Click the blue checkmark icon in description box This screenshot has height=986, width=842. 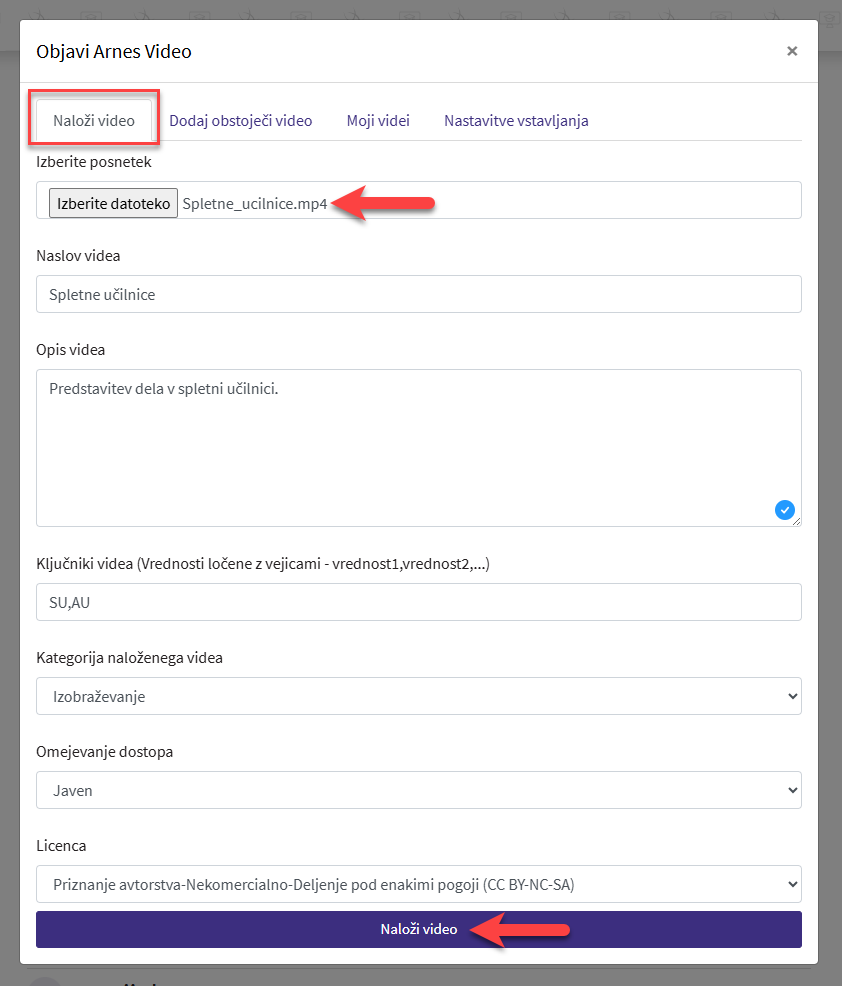784,510
